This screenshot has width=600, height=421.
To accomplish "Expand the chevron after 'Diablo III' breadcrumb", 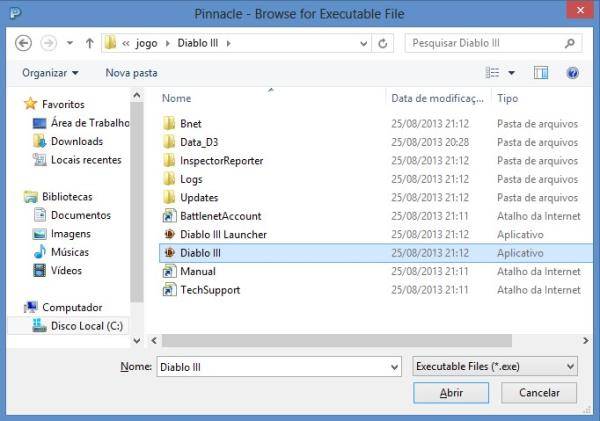I will (x=228, y=43).
